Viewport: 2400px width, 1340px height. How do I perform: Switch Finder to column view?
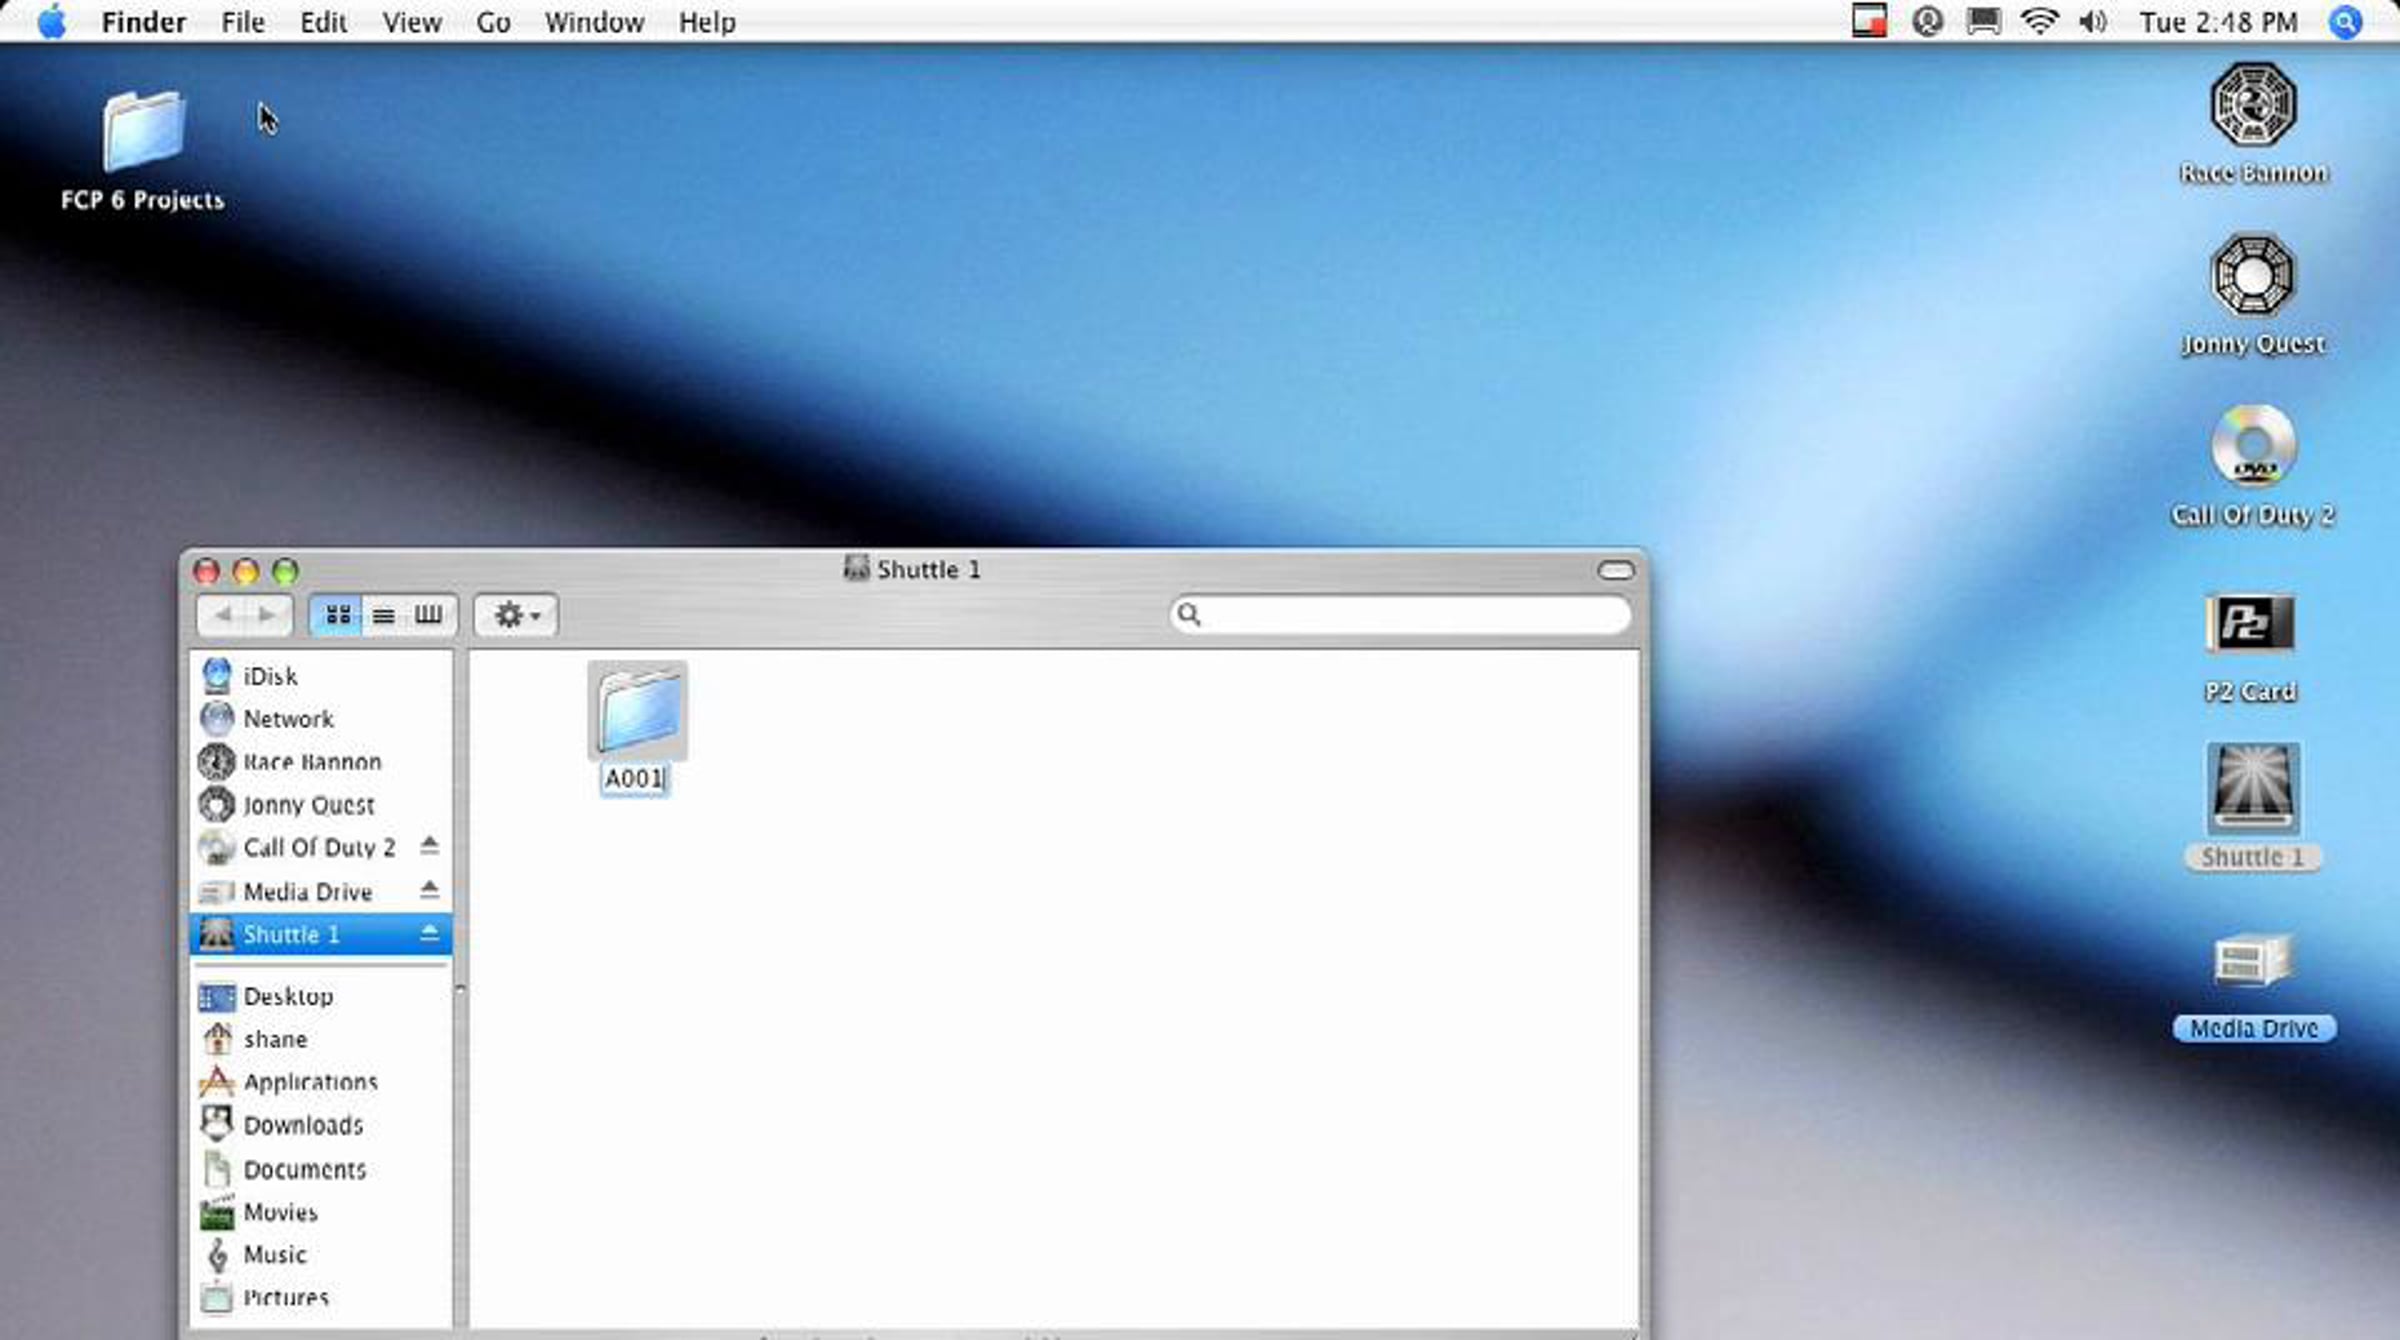pos(428,615)
